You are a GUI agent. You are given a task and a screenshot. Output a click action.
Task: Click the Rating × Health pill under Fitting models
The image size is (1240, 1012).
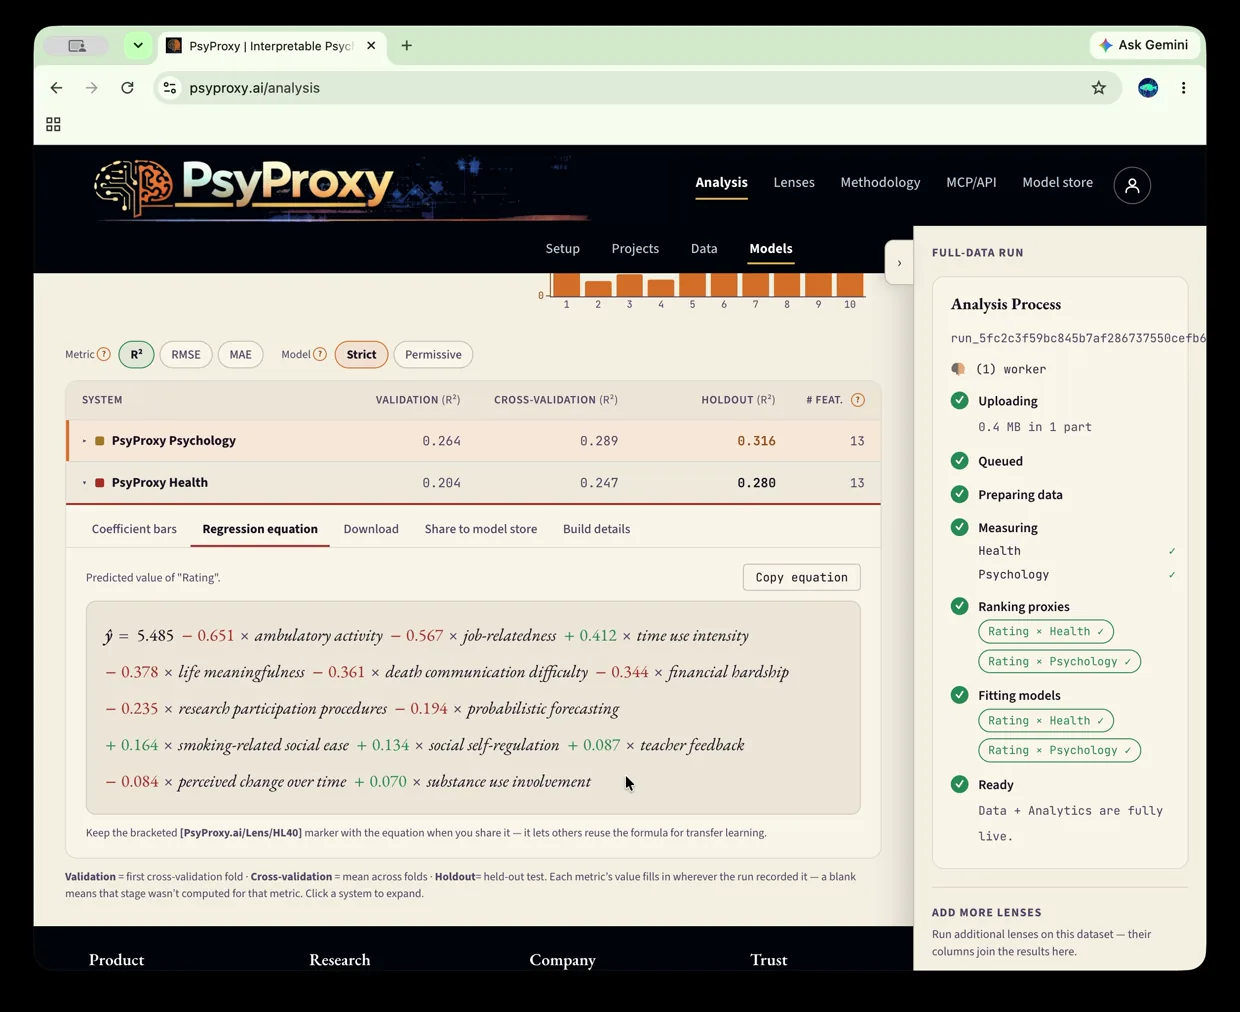tap(1046, 721)
